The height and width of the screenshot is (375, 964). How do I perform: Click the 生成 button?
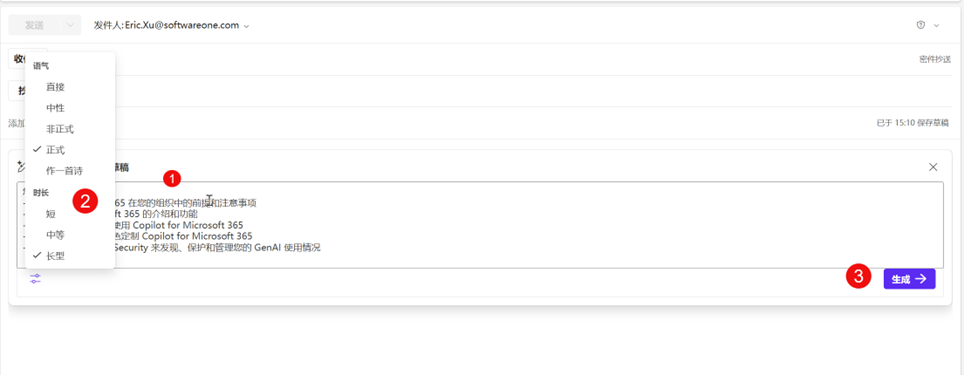pos(909,279)
